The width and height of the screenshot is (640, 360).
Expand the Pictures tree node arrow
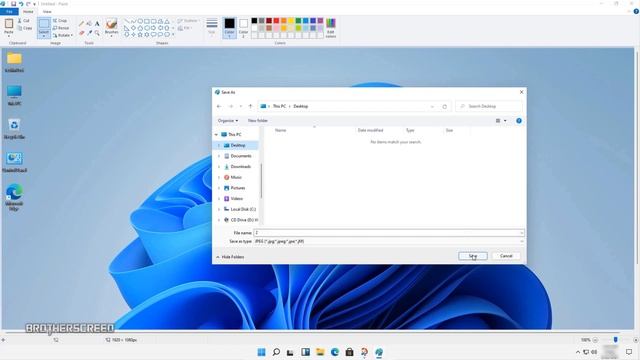(x=219, y=188)
